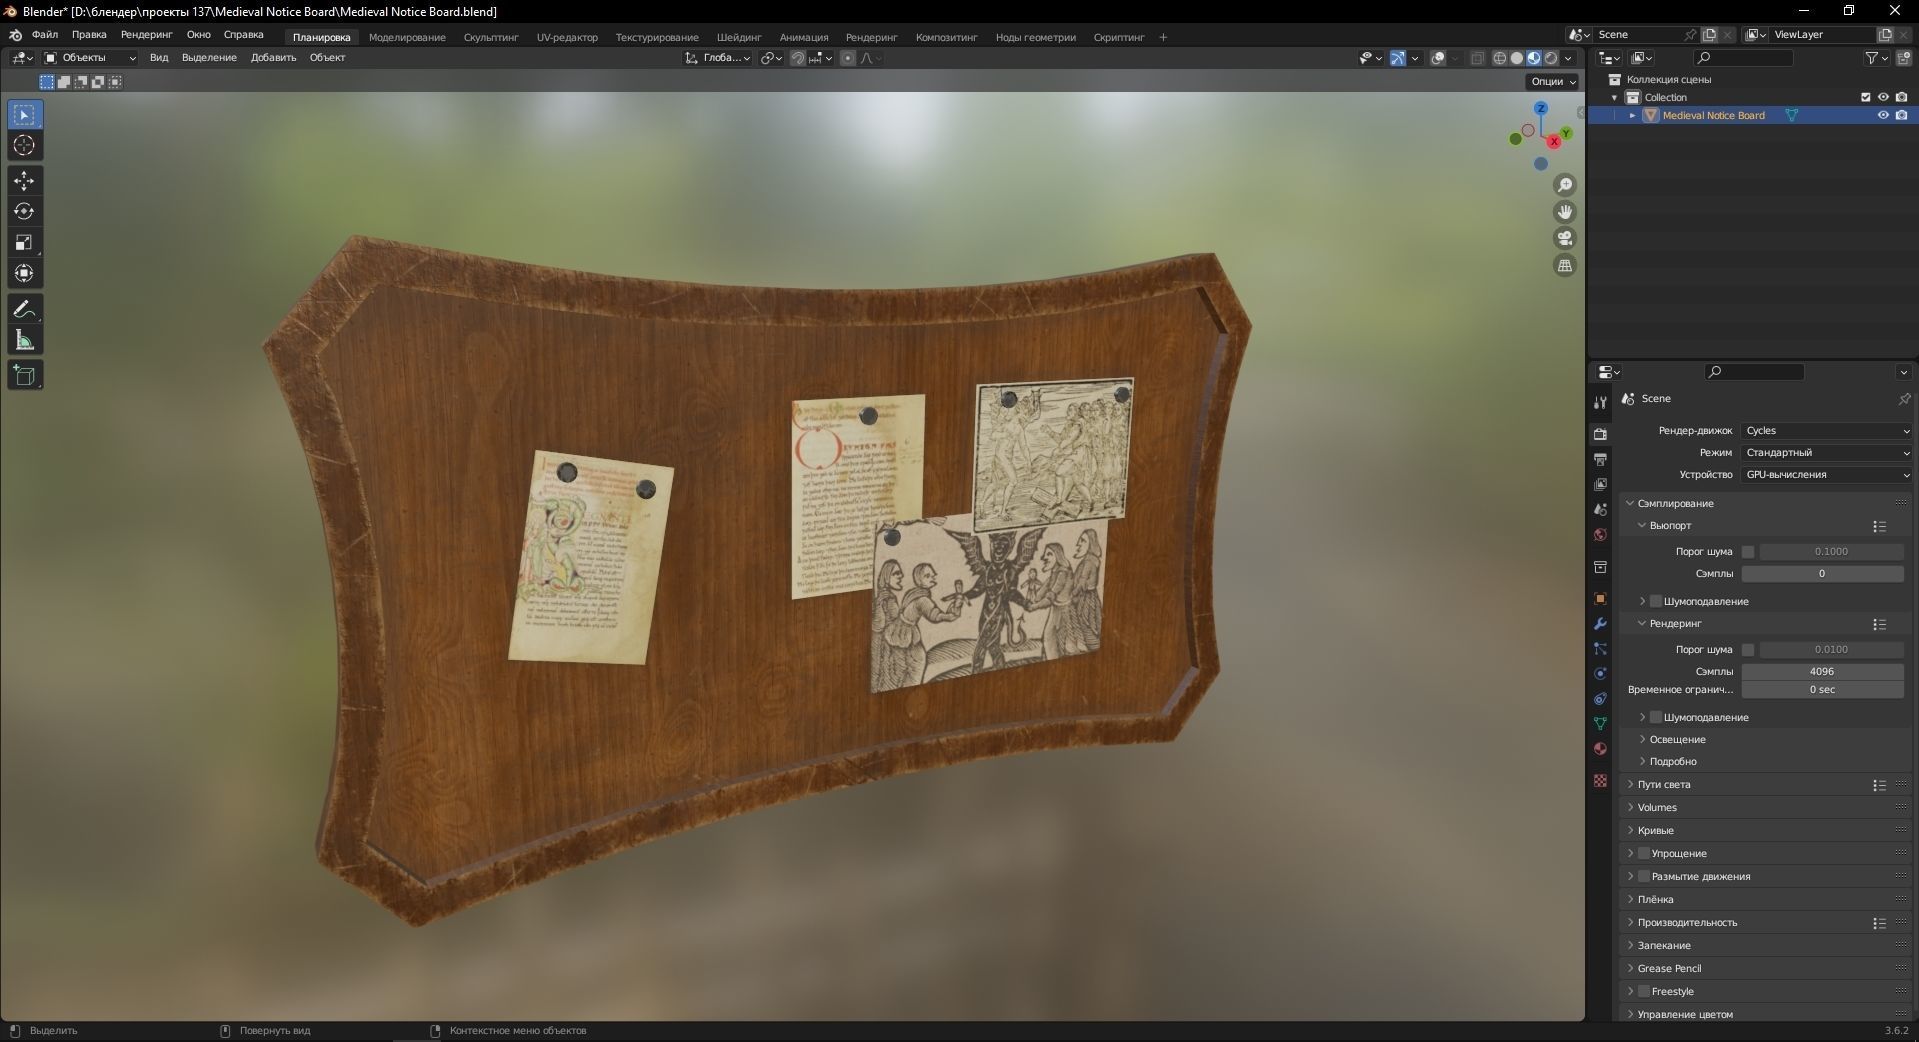Collapse the Collection in the outliner
Screen dimensions: 1919x1042
pyautogui.click(x=1614, y=97)
